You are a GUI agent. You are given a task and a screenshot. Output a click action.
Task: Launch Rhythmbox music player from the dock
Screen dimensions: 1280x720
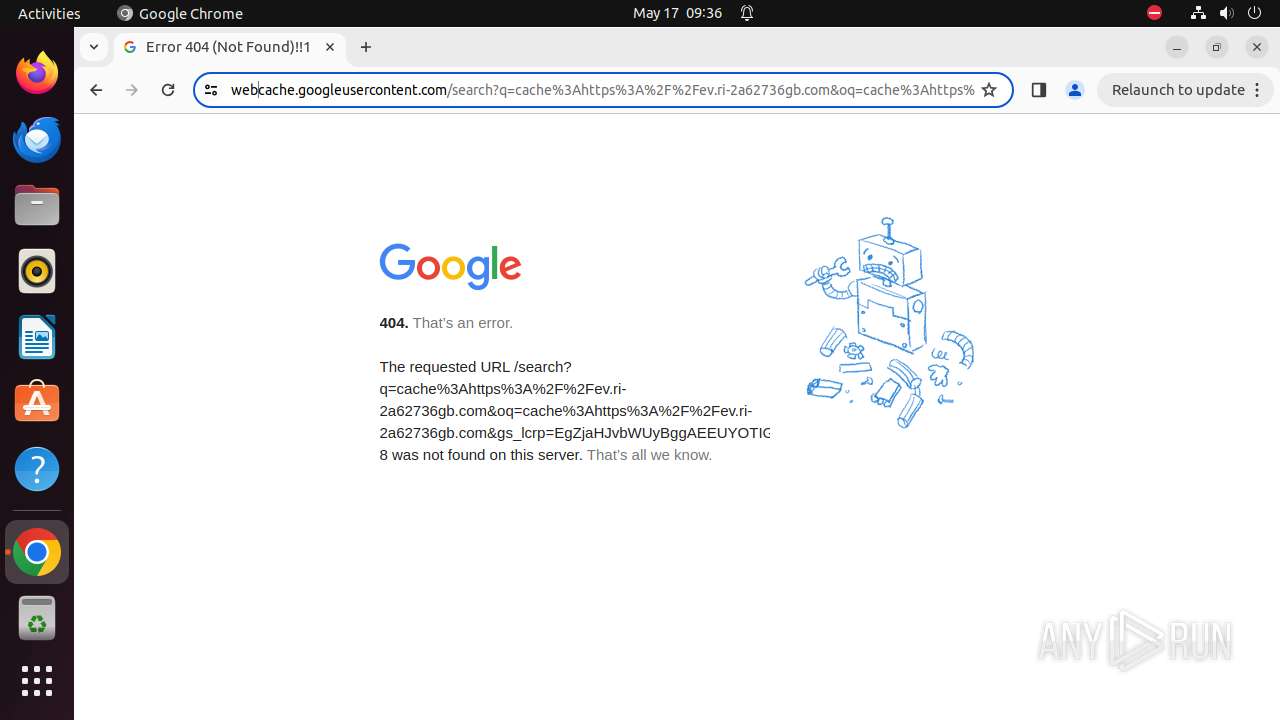[x=37, y=271]
